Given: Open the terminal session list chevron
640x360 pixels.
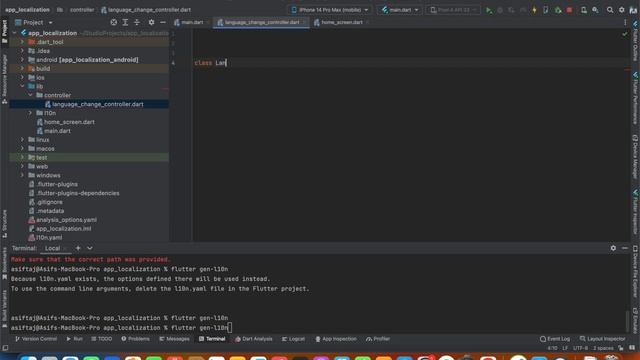Looking at the screenshot, I should (89, 248).
